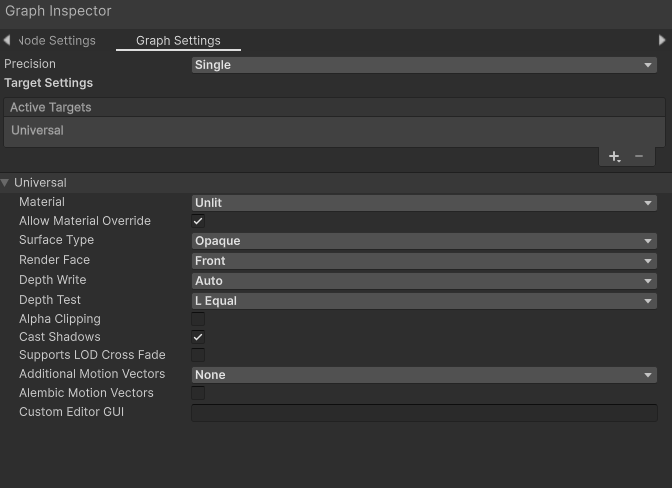Open the Depth Write dropdown
This screenshot has width=672, height=488.
click(424, 281)
